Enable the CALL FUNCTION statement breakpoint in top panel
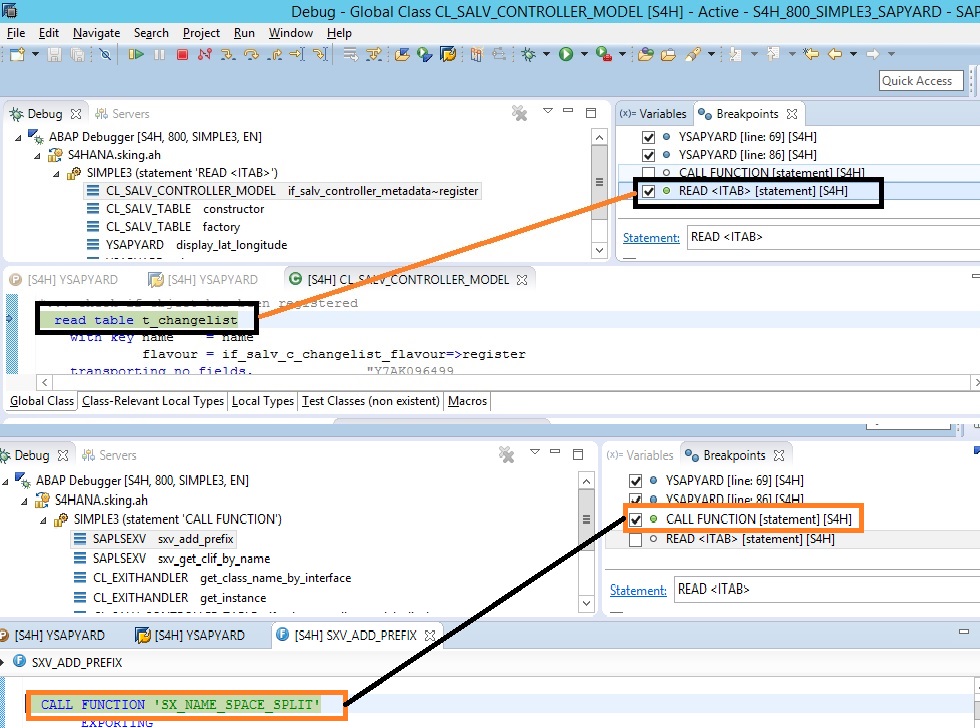The width and height of the screenshot is (980, 728). pyautogui.click(x=648, y=173)
